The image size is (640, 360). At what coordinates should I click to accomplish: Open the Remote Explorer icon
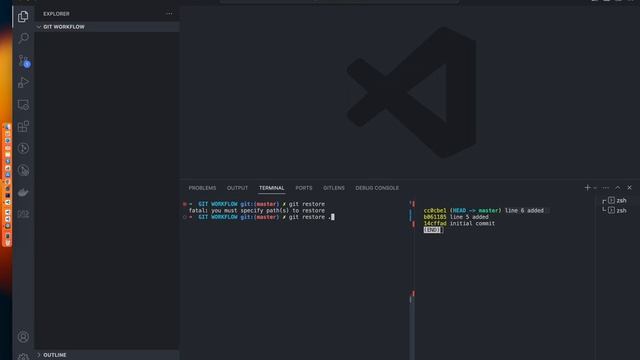coord(23,105)
